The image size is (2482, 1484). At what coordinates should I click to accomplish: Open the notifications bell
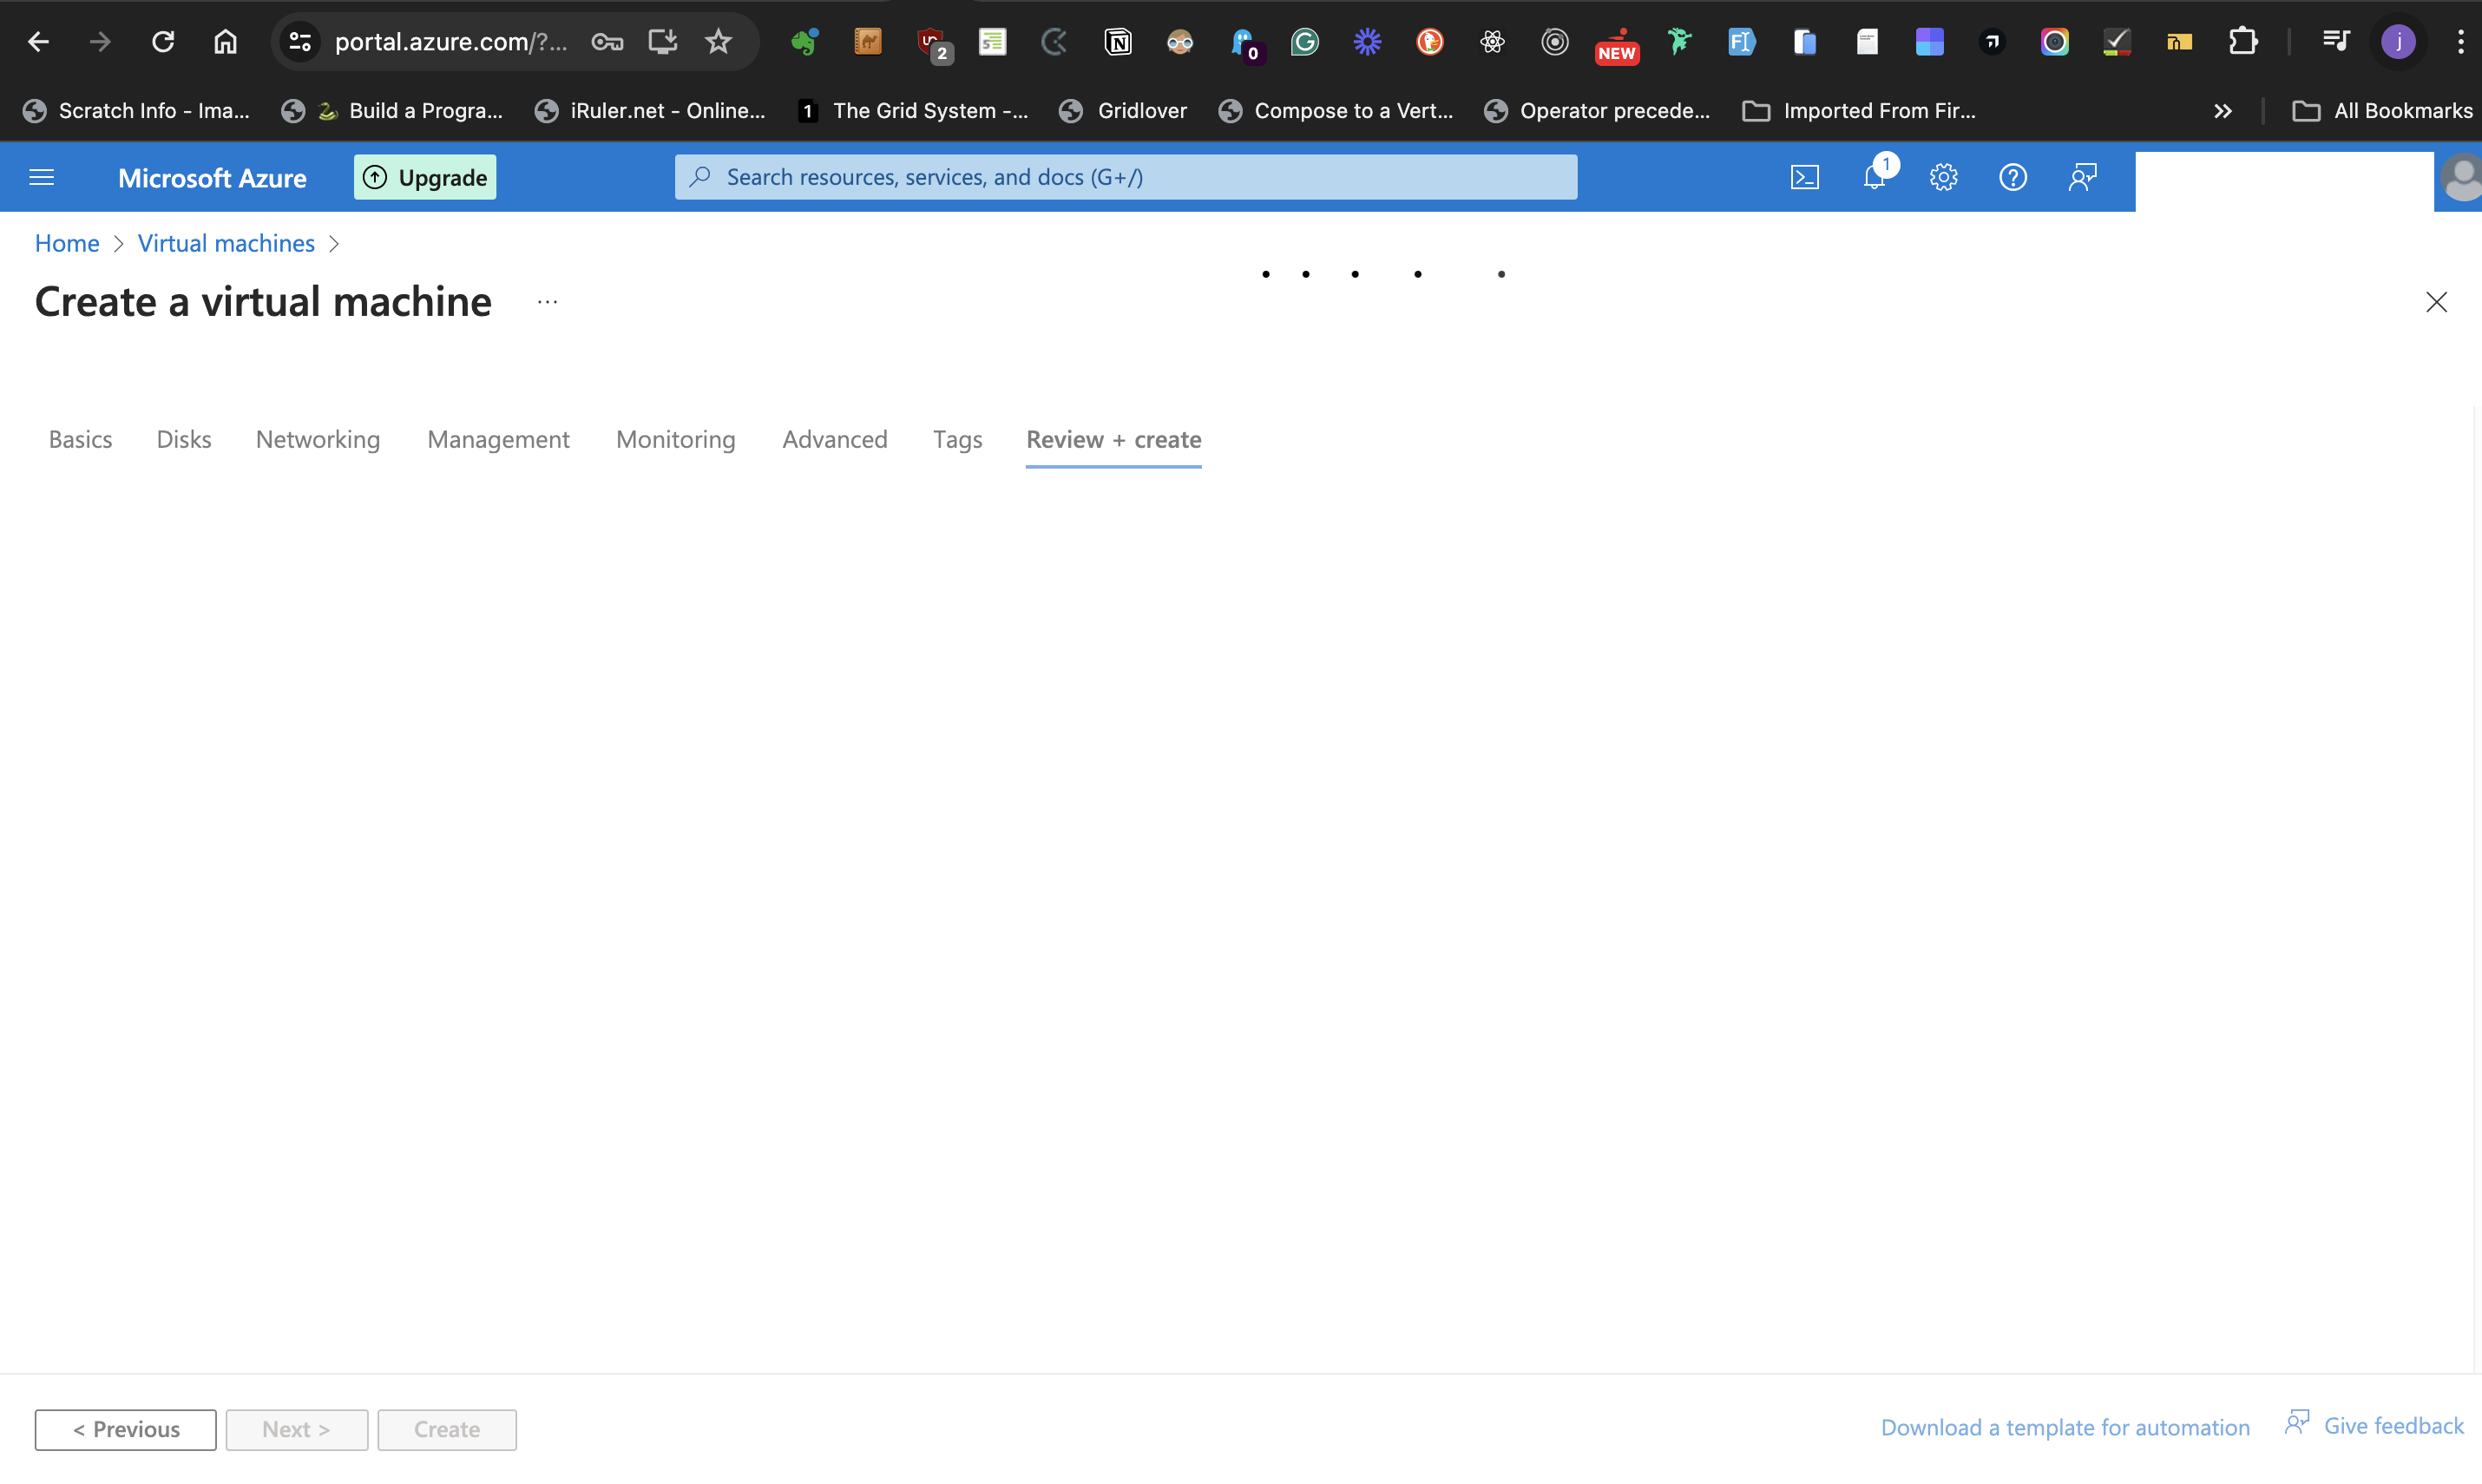tap(1874, 177)
